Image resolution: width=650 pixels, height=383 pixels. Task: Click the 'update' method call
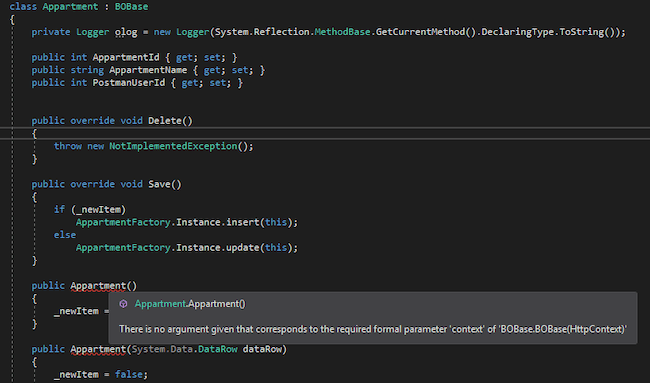243,247
